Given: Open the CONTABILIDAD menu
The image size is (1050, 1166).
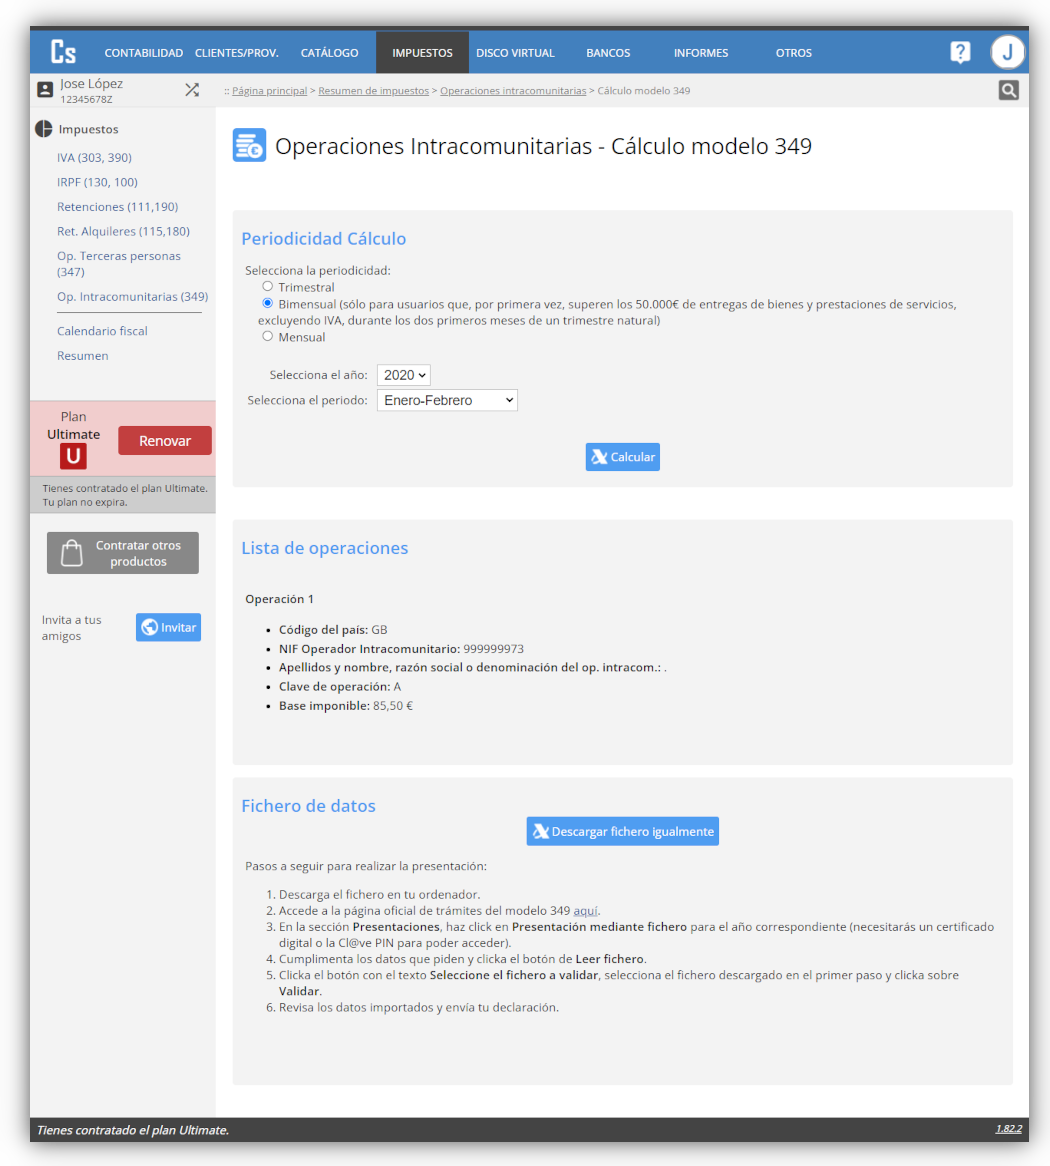Looking at the screenshot, I should coord(144,53).
